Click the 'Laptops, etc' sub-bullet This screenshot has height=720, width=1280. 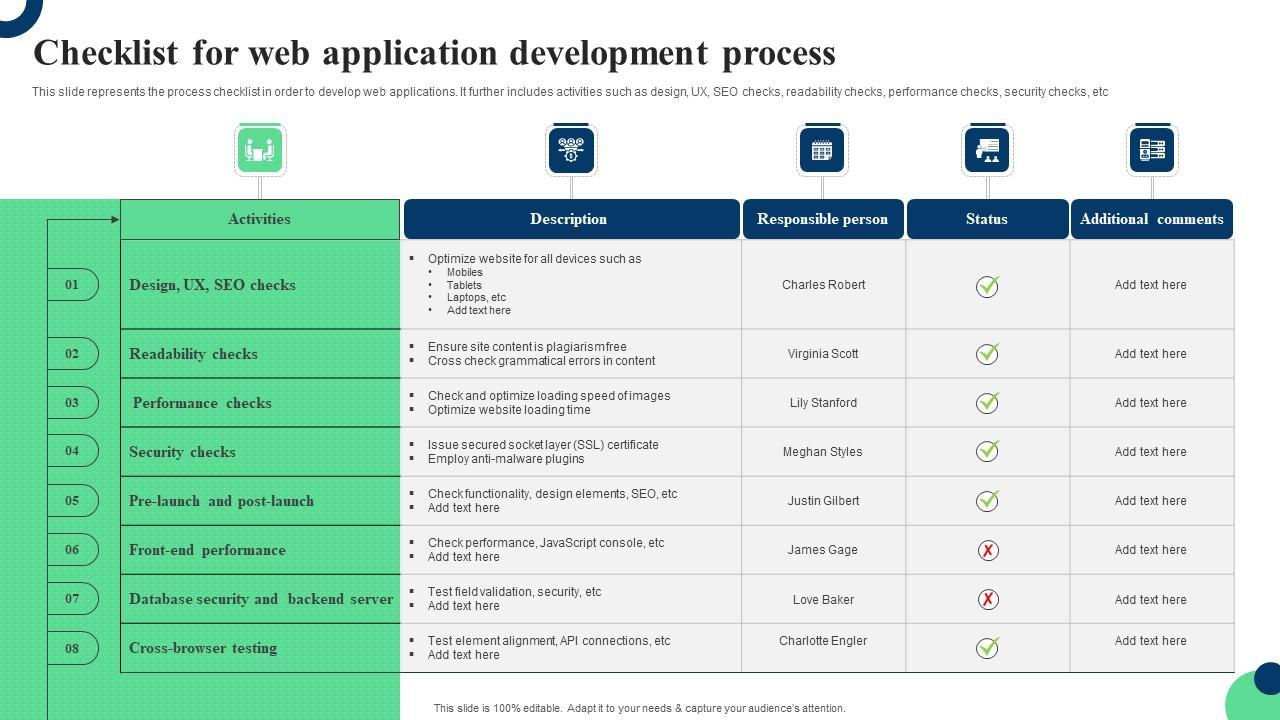click(476, 297)
